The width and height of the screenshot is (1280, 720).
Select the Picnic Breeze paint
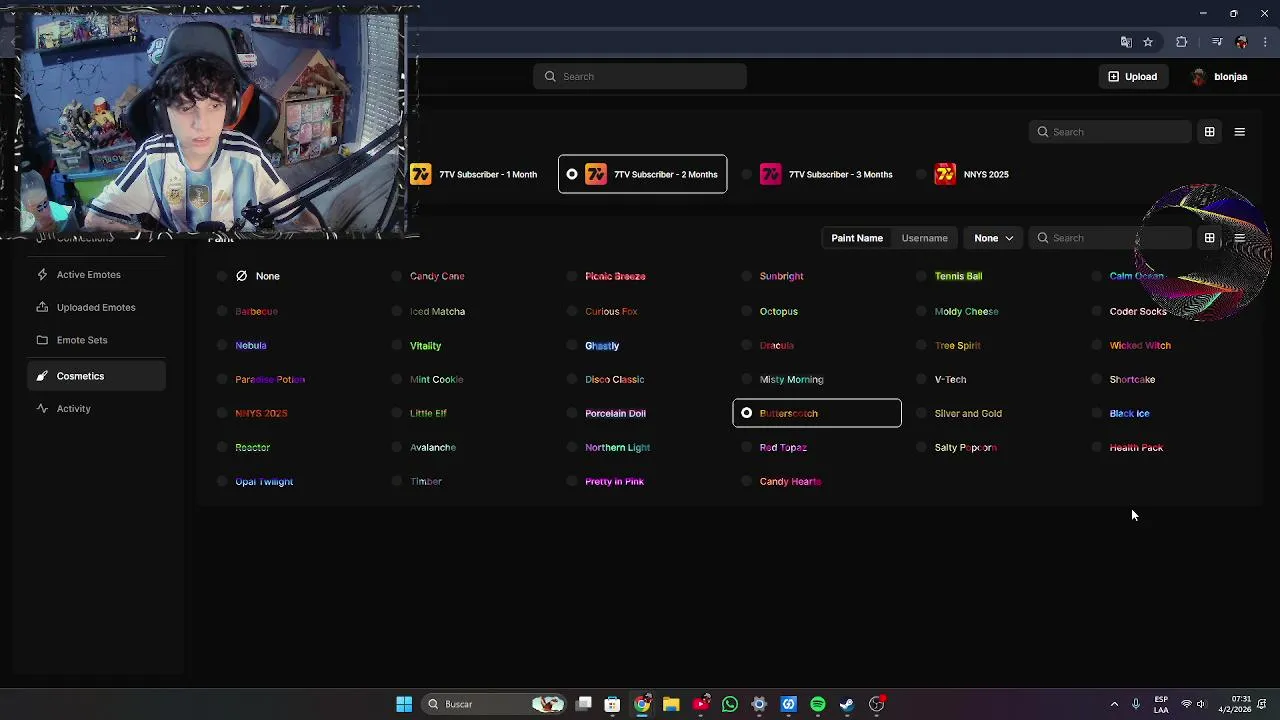(615, 276)
